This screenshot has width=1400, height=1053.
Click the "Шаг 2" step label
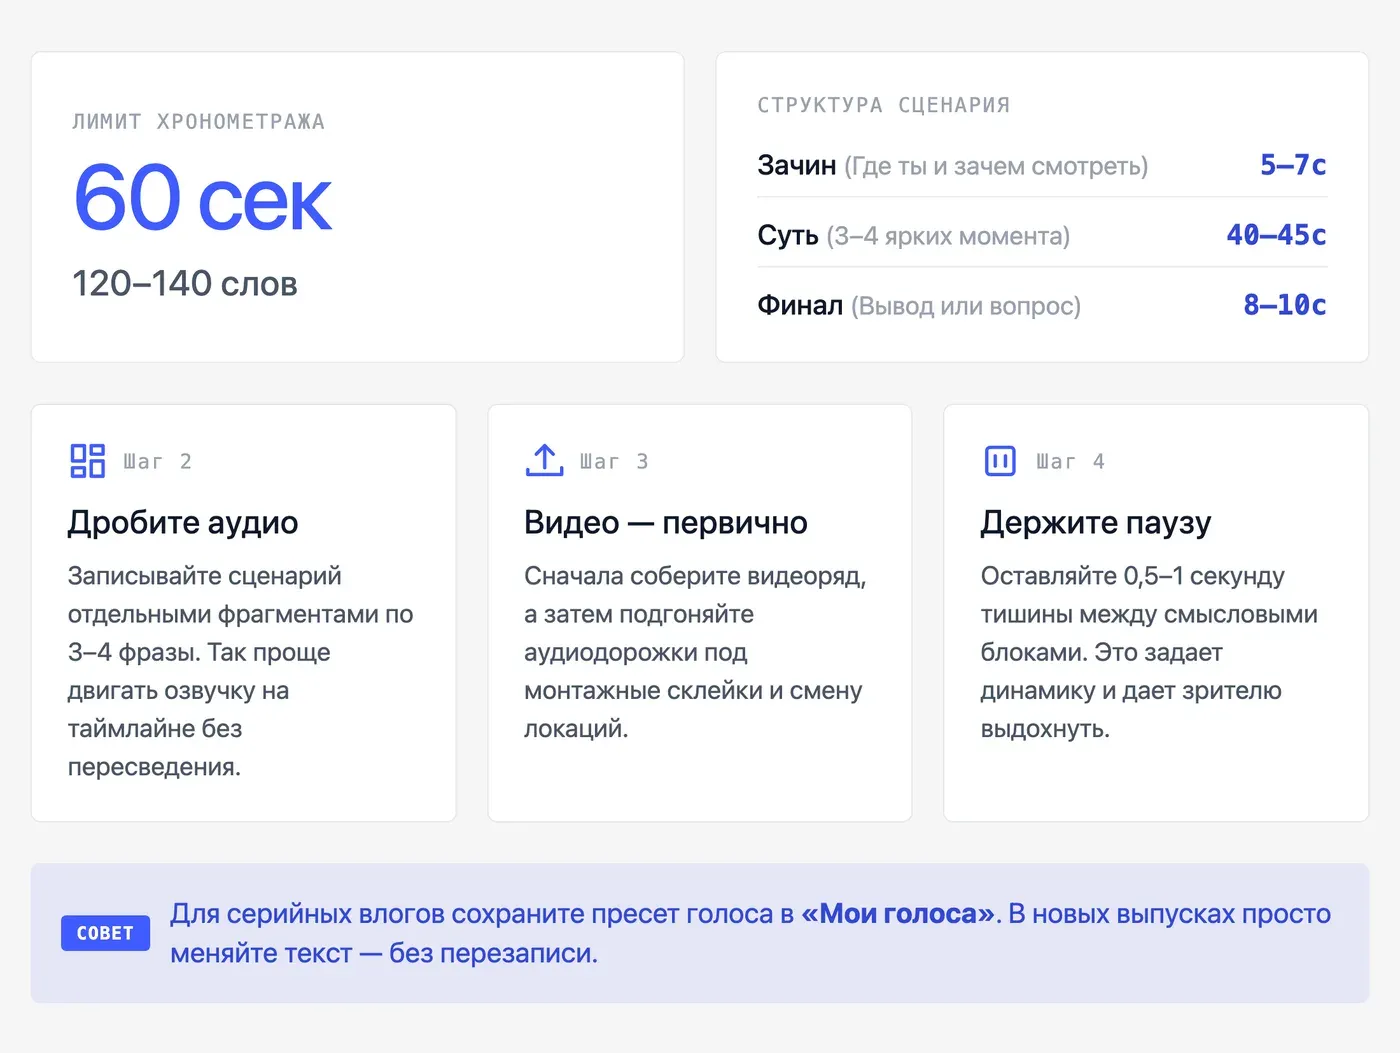(x=158, y=462)
